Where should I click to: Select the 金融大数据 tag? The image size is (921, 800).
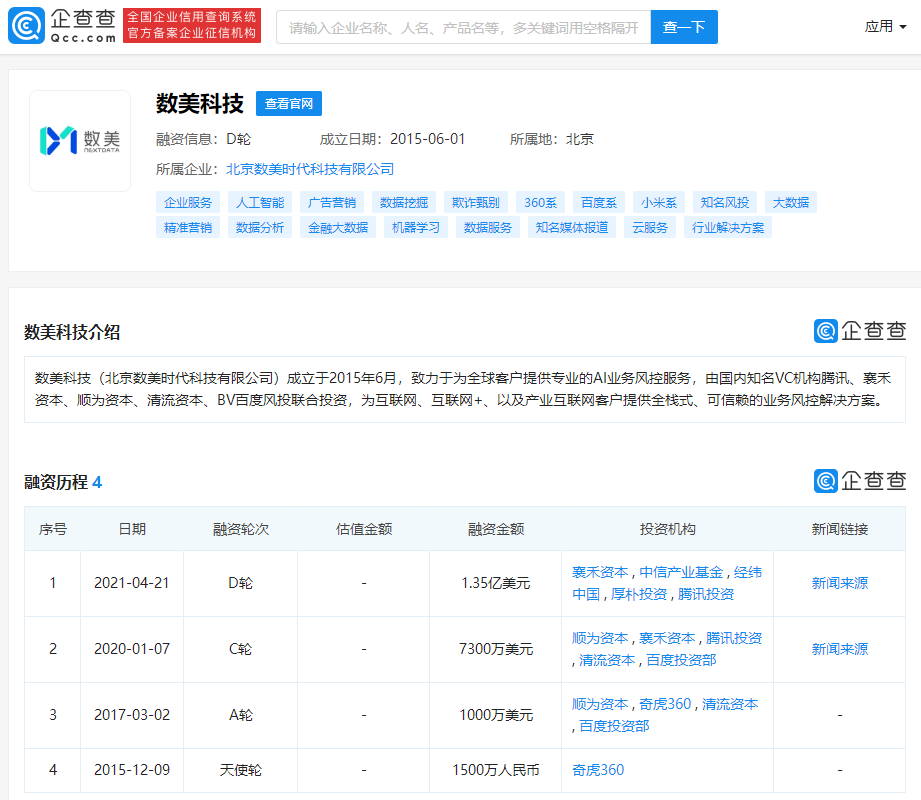point(338,227)
